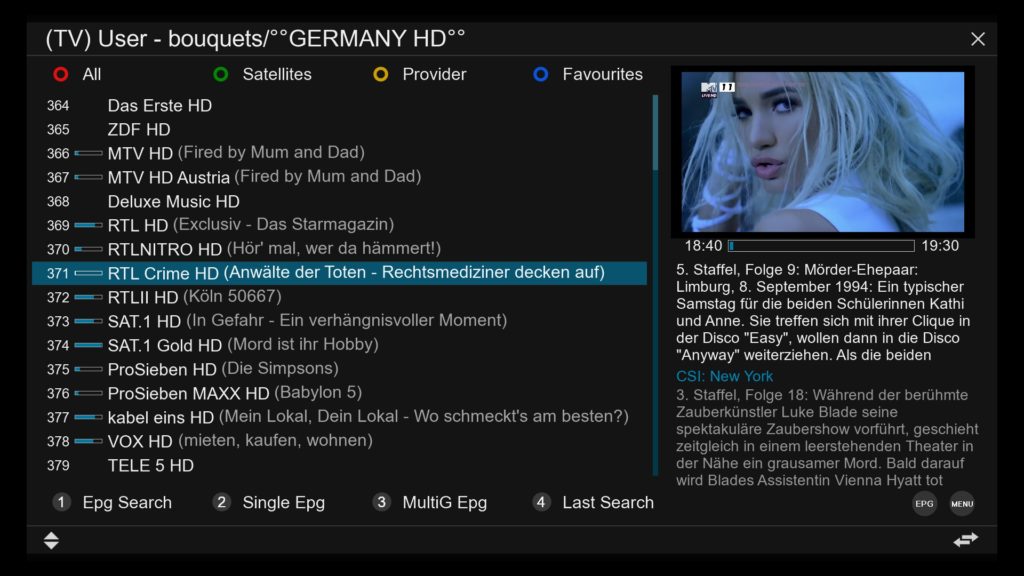Select channel 375 ProSieben HD
This screenshot has height=576, width=1024.
pyautogui.click(x=339, y=369)
